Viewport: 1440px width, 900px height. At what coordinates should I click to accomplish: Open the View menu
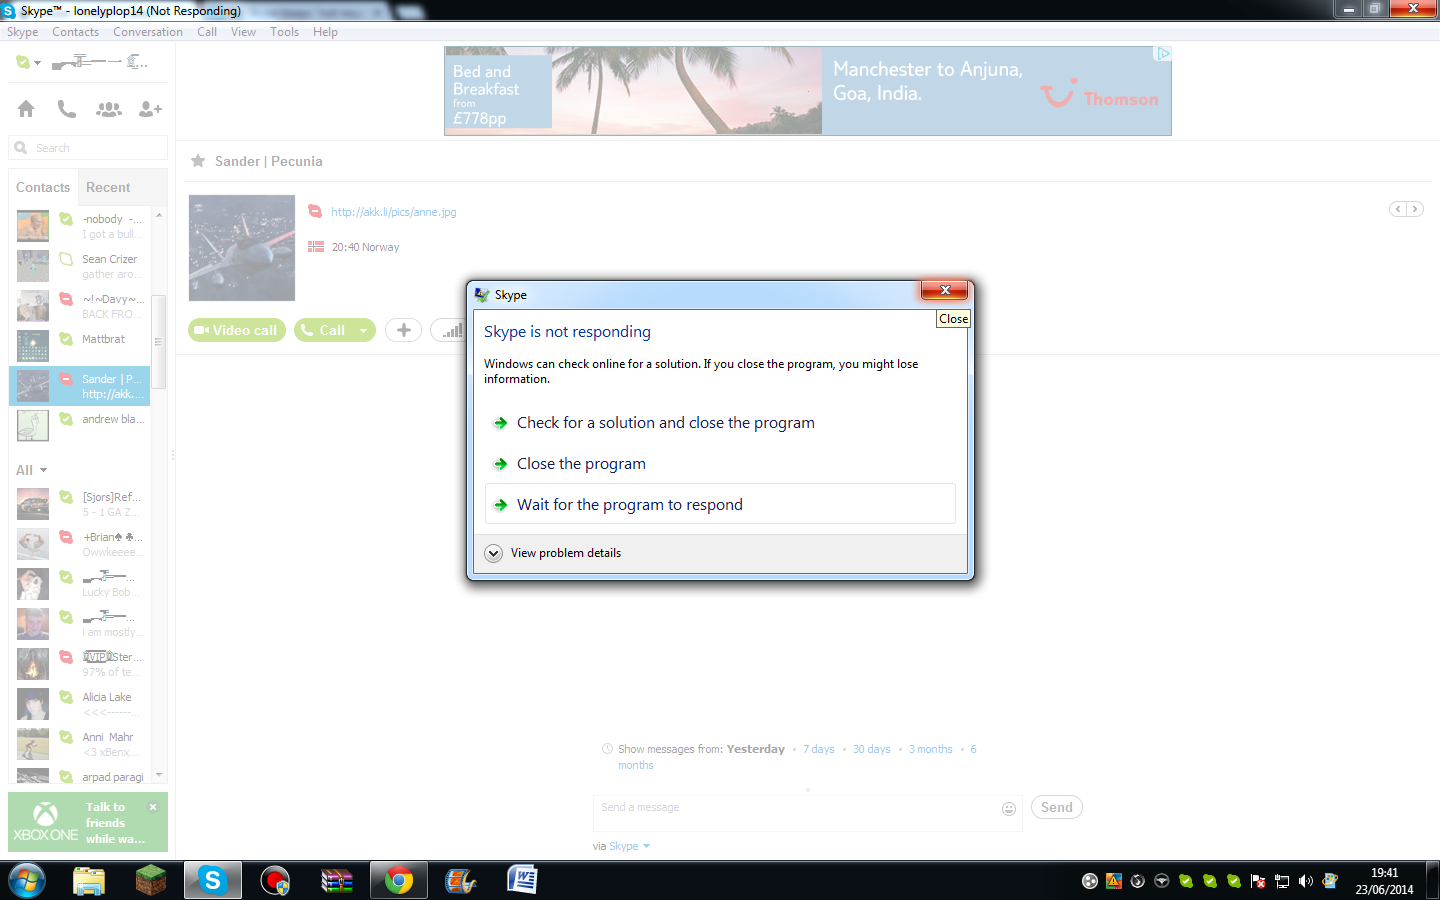(x=243, y=32)
